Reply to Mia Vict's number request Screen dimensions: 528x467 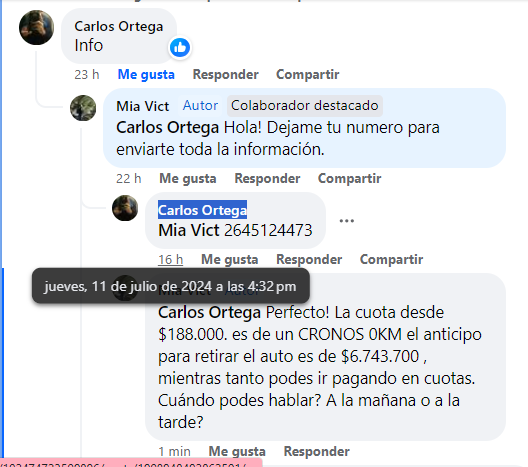[267, 178]
